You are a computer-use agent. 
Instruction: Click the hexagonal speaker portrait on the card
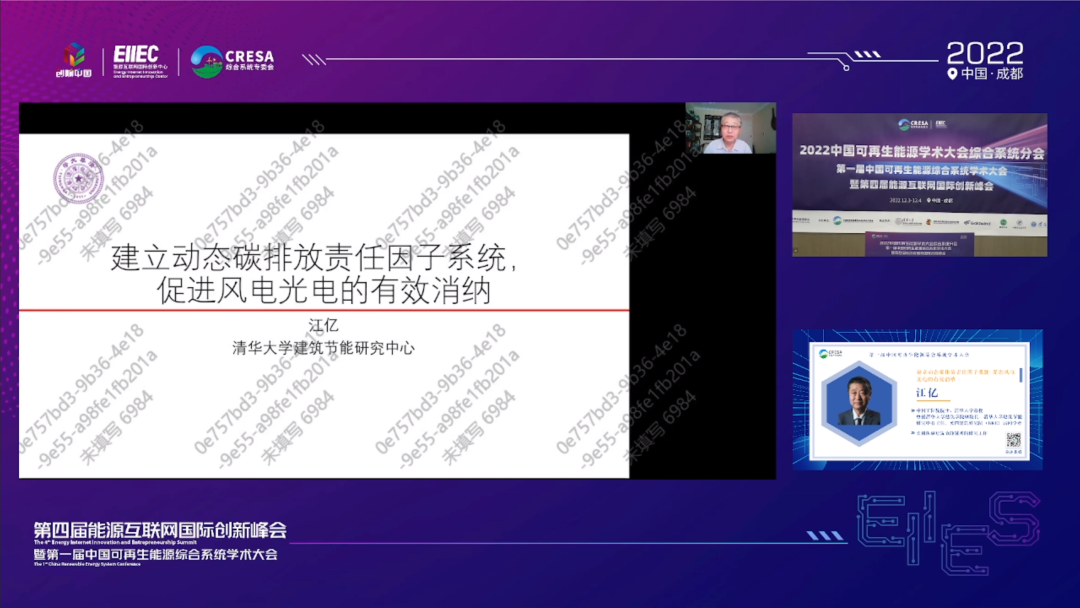858,402
